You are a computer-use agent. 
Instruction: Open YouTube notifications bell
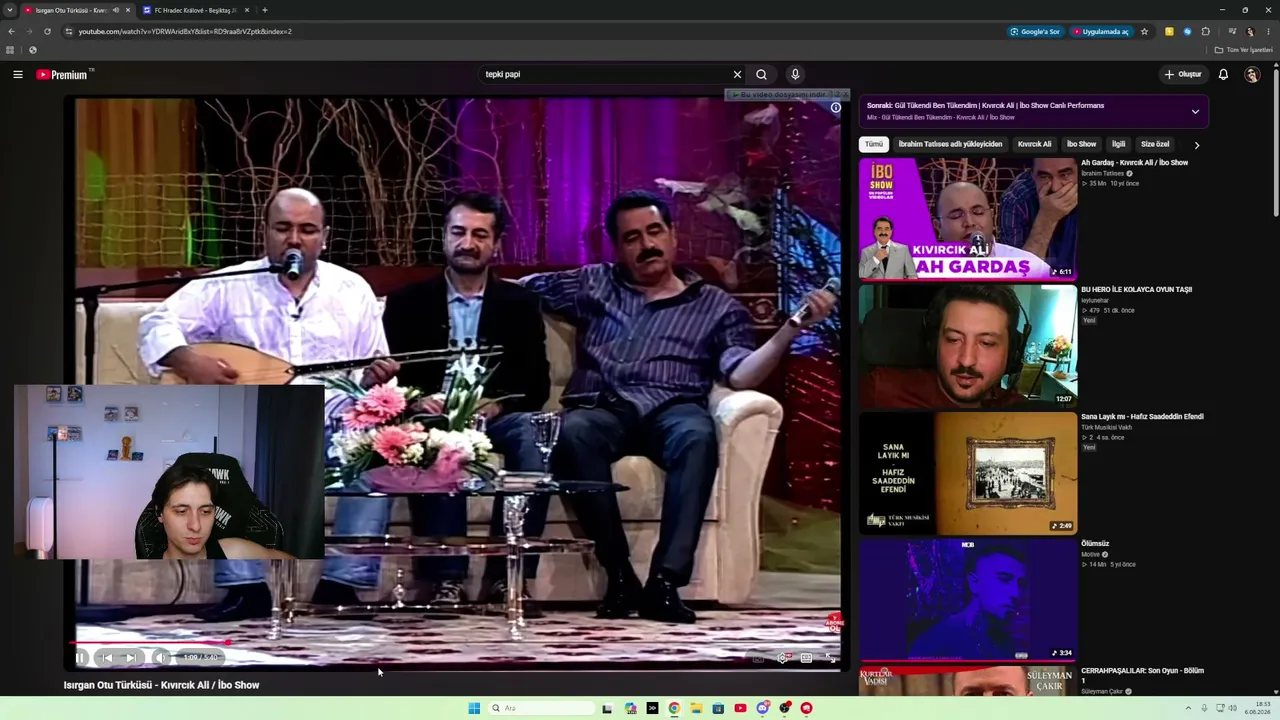[x=1223, y=74]
